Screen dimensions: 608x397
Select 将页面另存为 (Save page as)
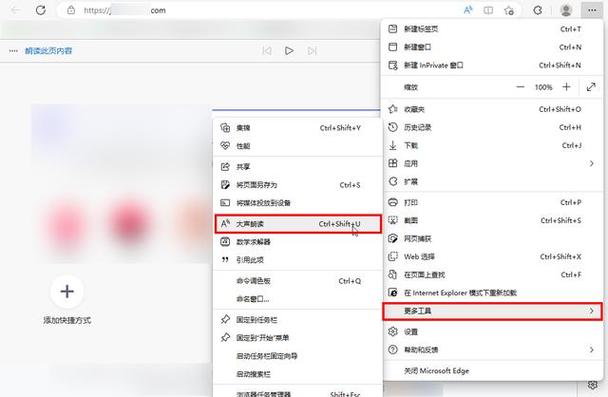298,185
